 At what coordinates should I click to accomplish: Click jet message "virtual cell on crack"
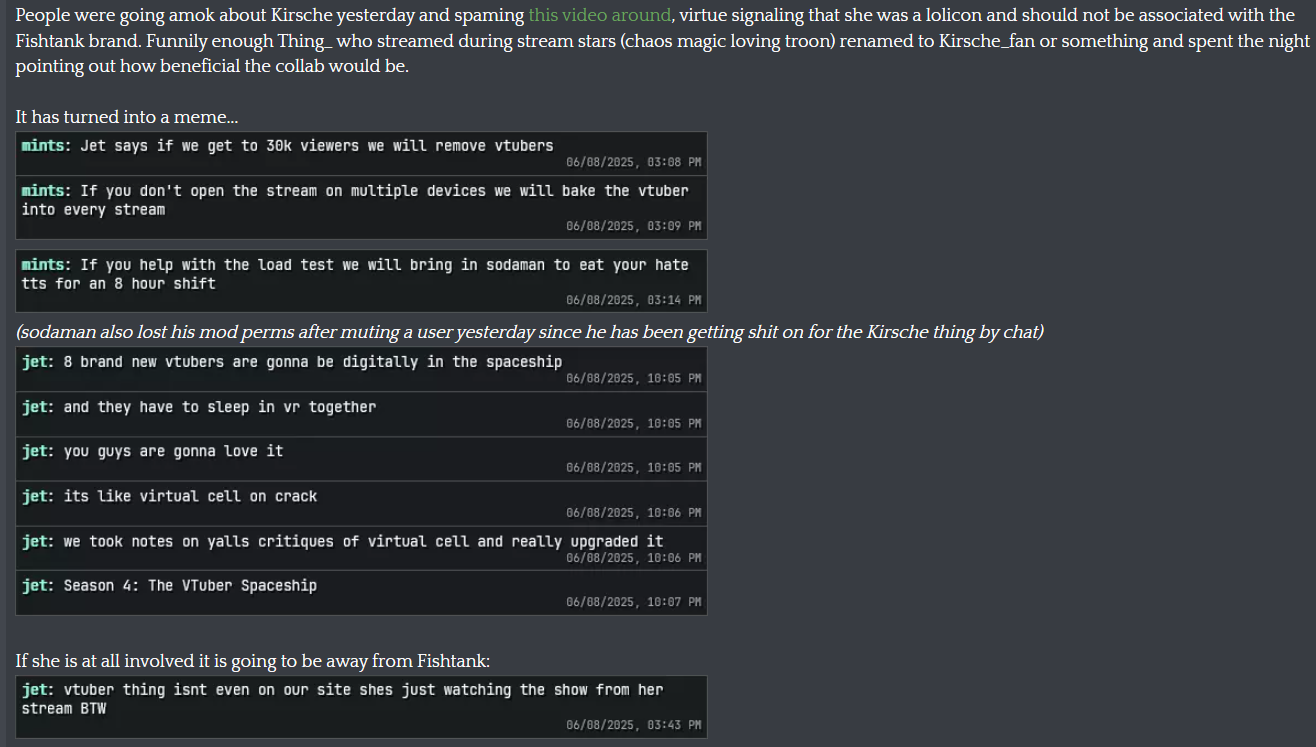[x=361, y=503]
